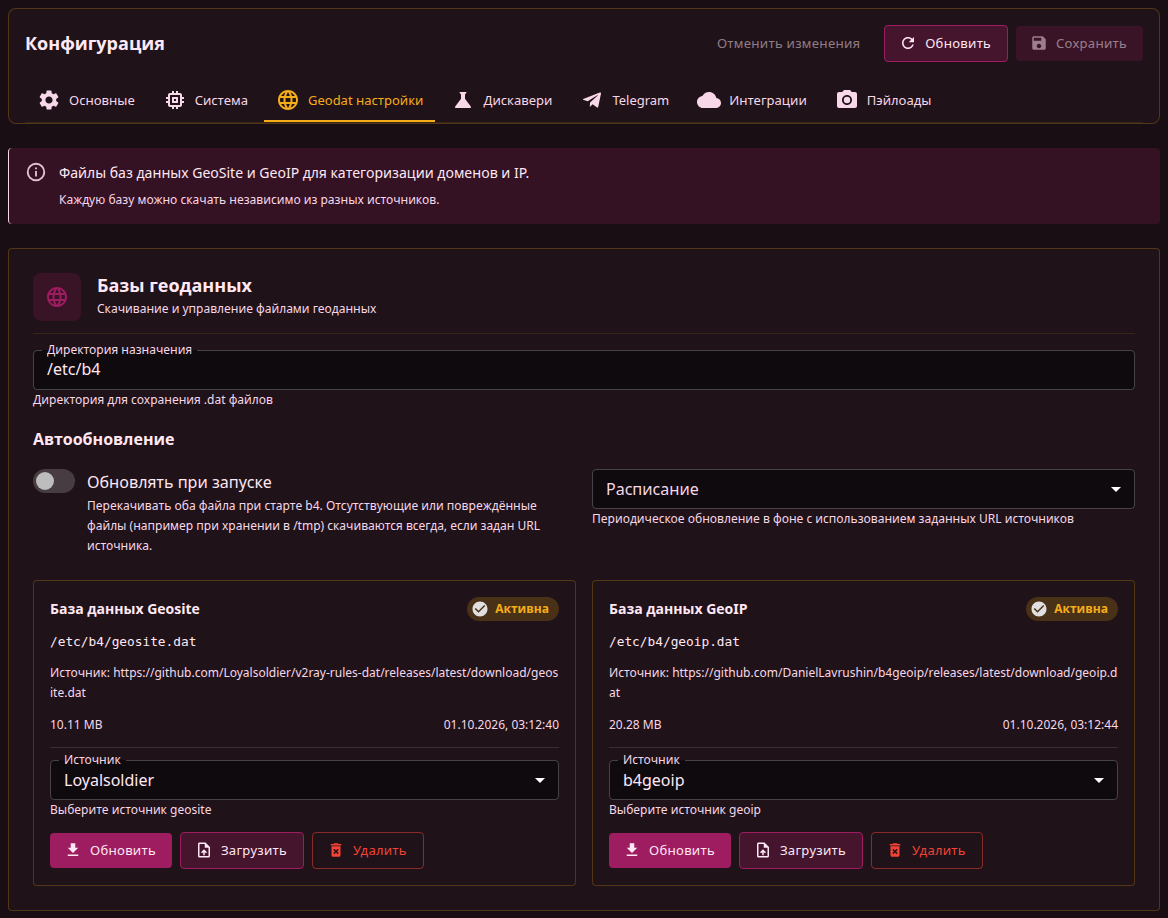
Task: Click the 01.10.2026, 03:12:40 timestamp
Action: [x=501, y=724]
